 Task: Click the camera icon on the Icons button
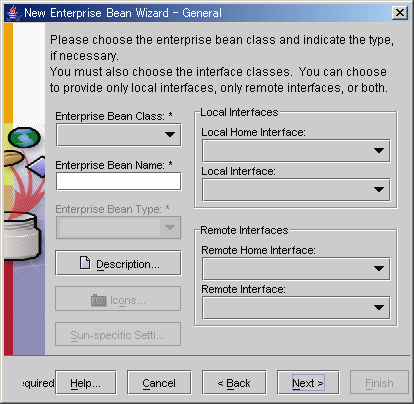pos(99,300)
